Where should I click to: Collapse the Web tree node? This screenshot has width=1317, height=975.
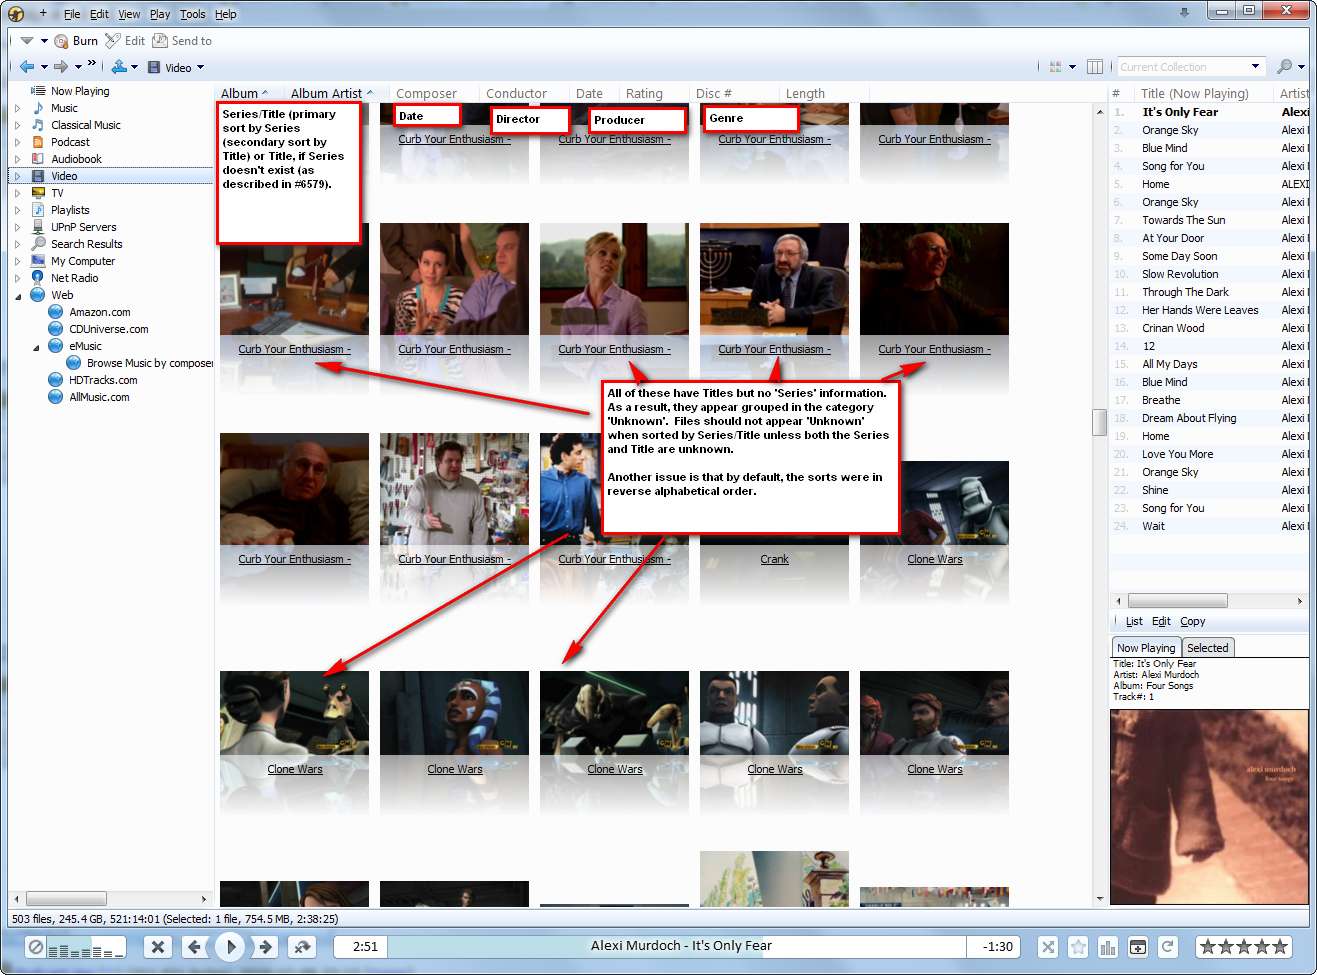pyautogui.click(x=17, y=296)
